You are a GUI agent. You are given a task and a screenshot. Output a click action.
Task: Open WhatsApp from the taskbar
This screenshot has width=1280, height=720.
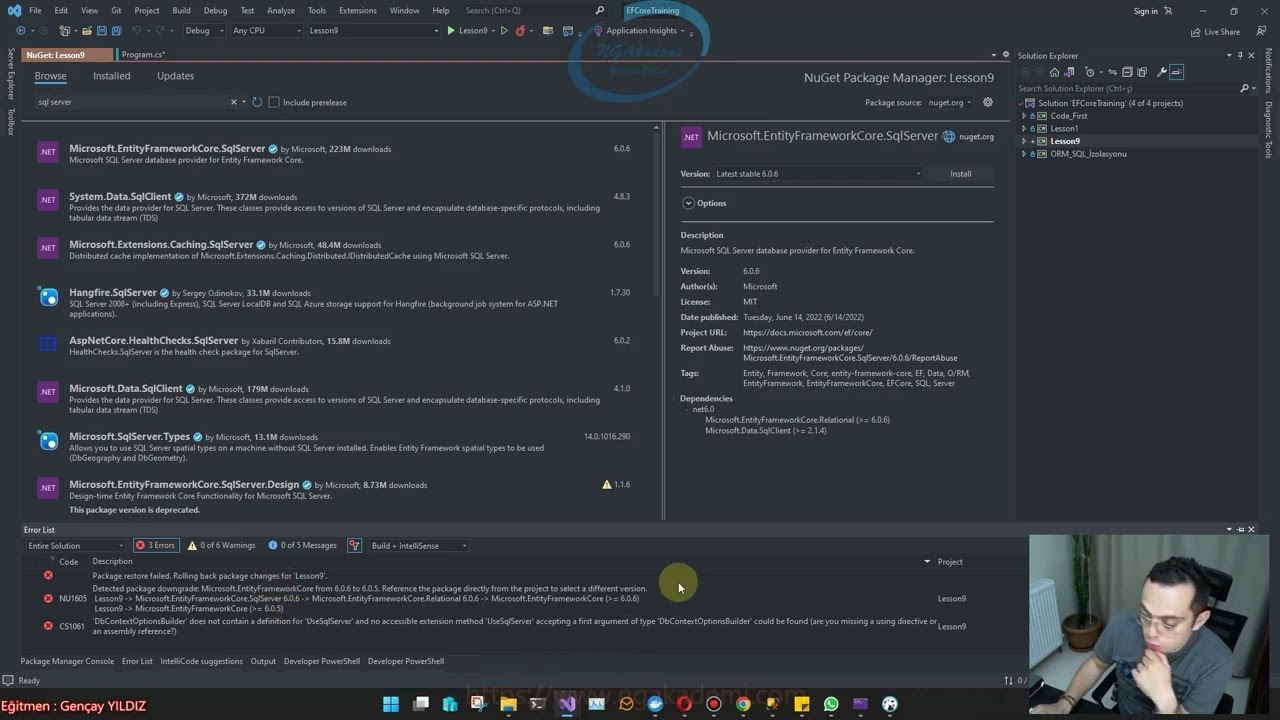831,704
